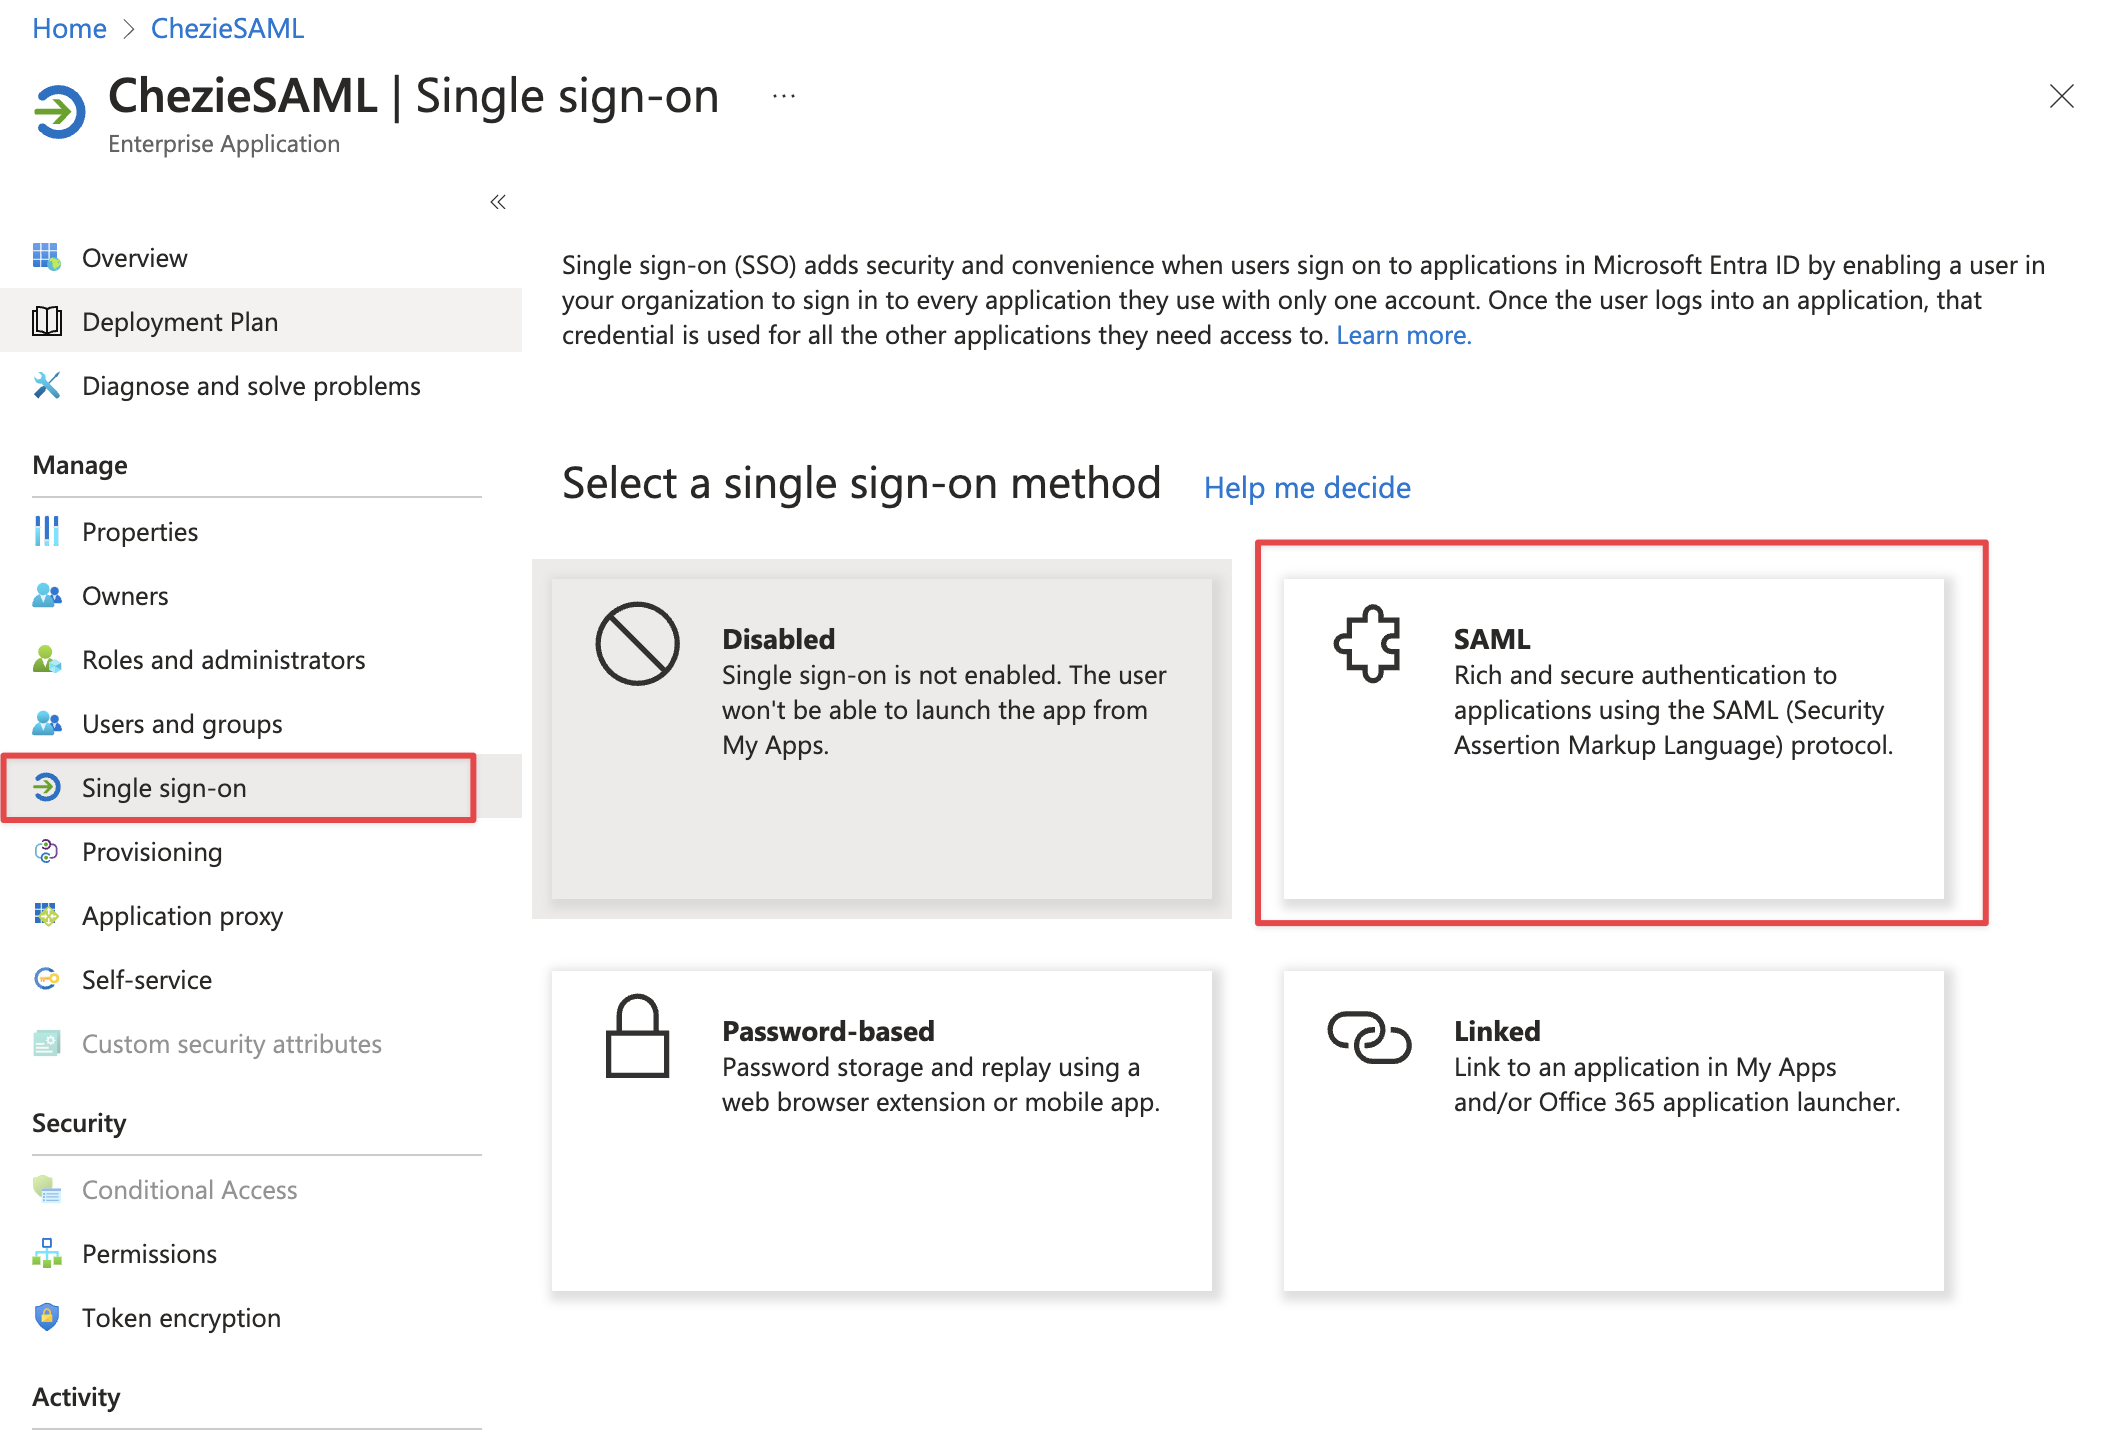Click the Help me decide link
Screen dimensions: 2116x1434
[1307, 487]
